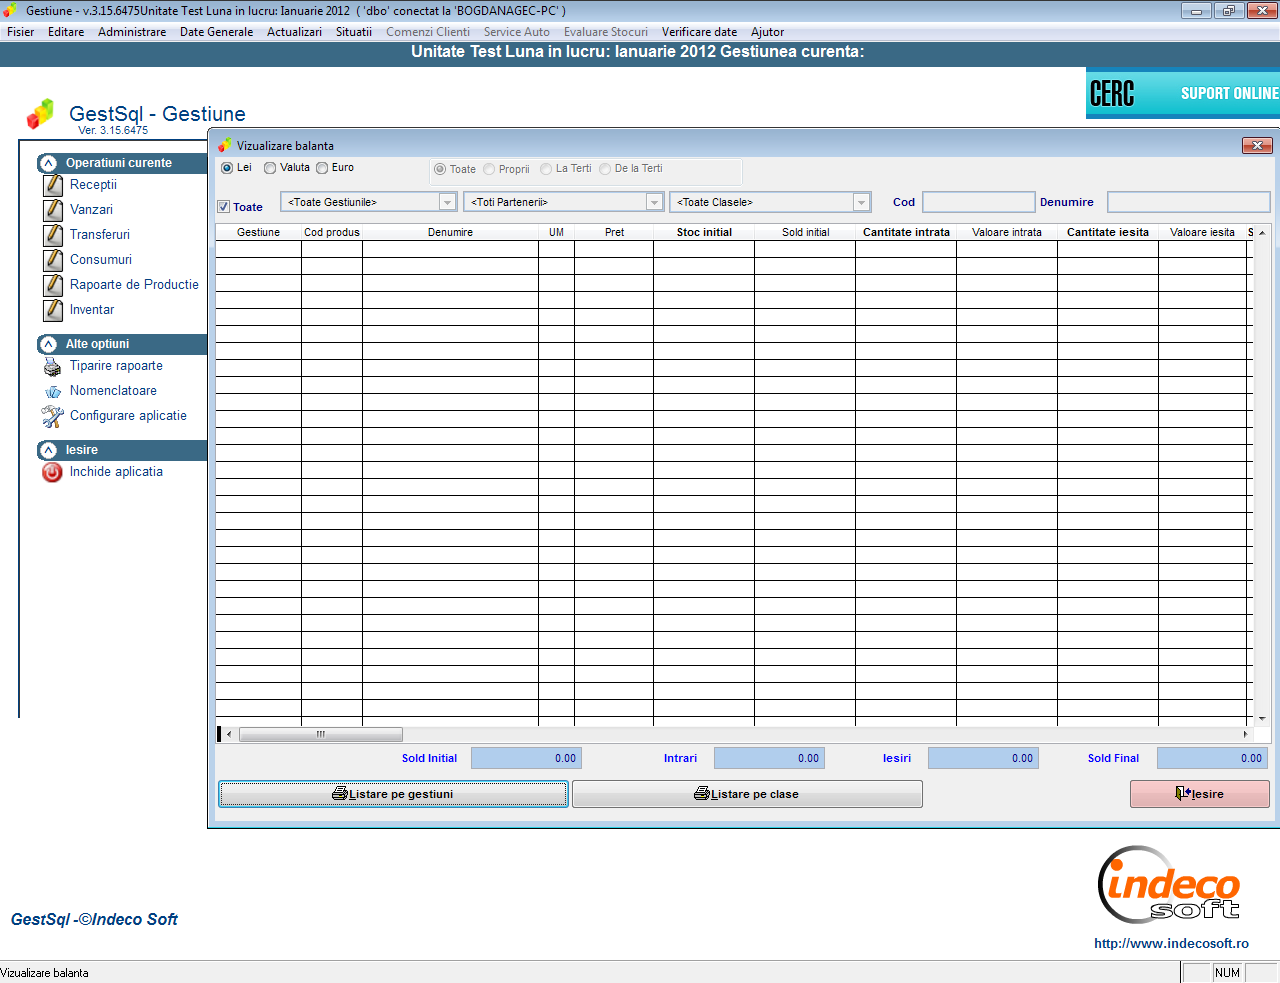Click the red Inchide aplicatia power icon
The height and width of the screenshot is (983, 1280).
pos(52,472)
